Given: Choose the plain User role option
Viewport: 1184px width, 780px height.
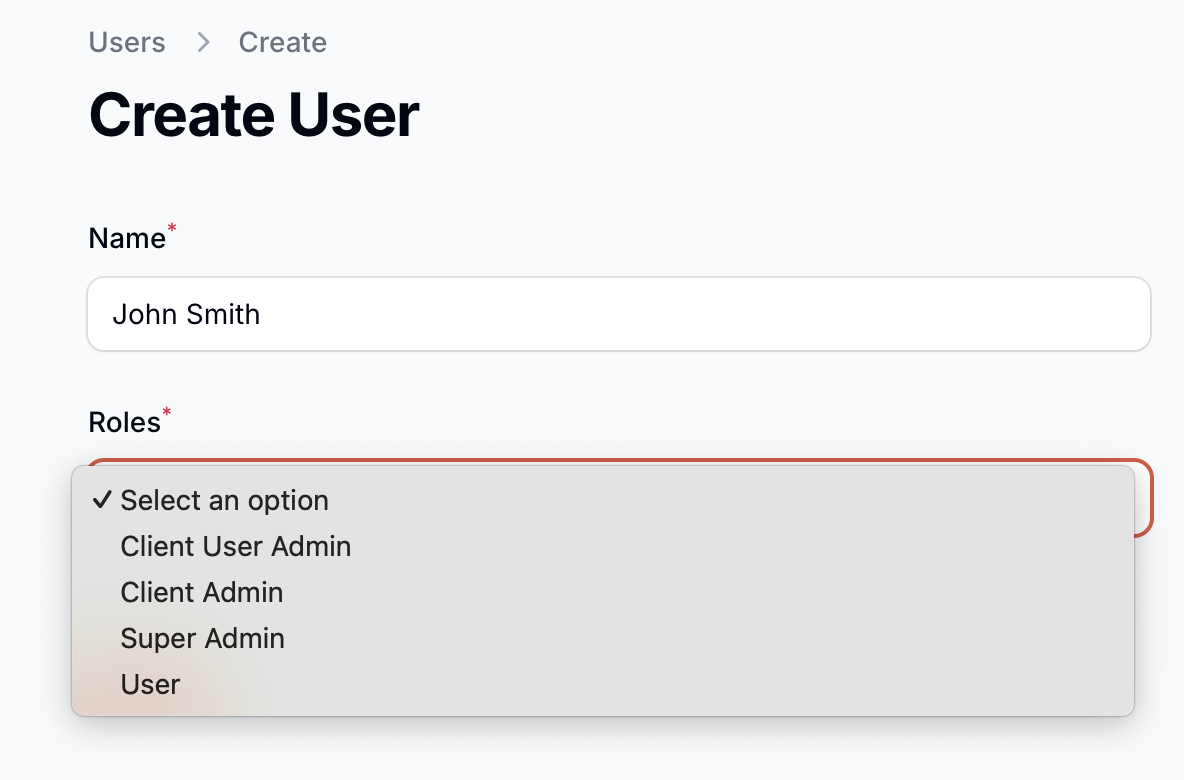Looking at the screenshot, I should coord(150,684).
